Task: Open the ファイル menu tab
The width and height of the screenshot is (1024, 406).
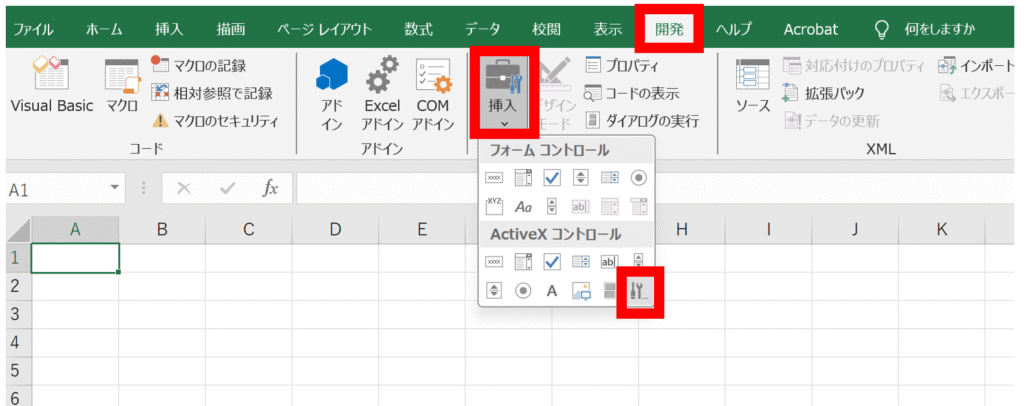Action: pyautogui.click(x=32, y=28)
